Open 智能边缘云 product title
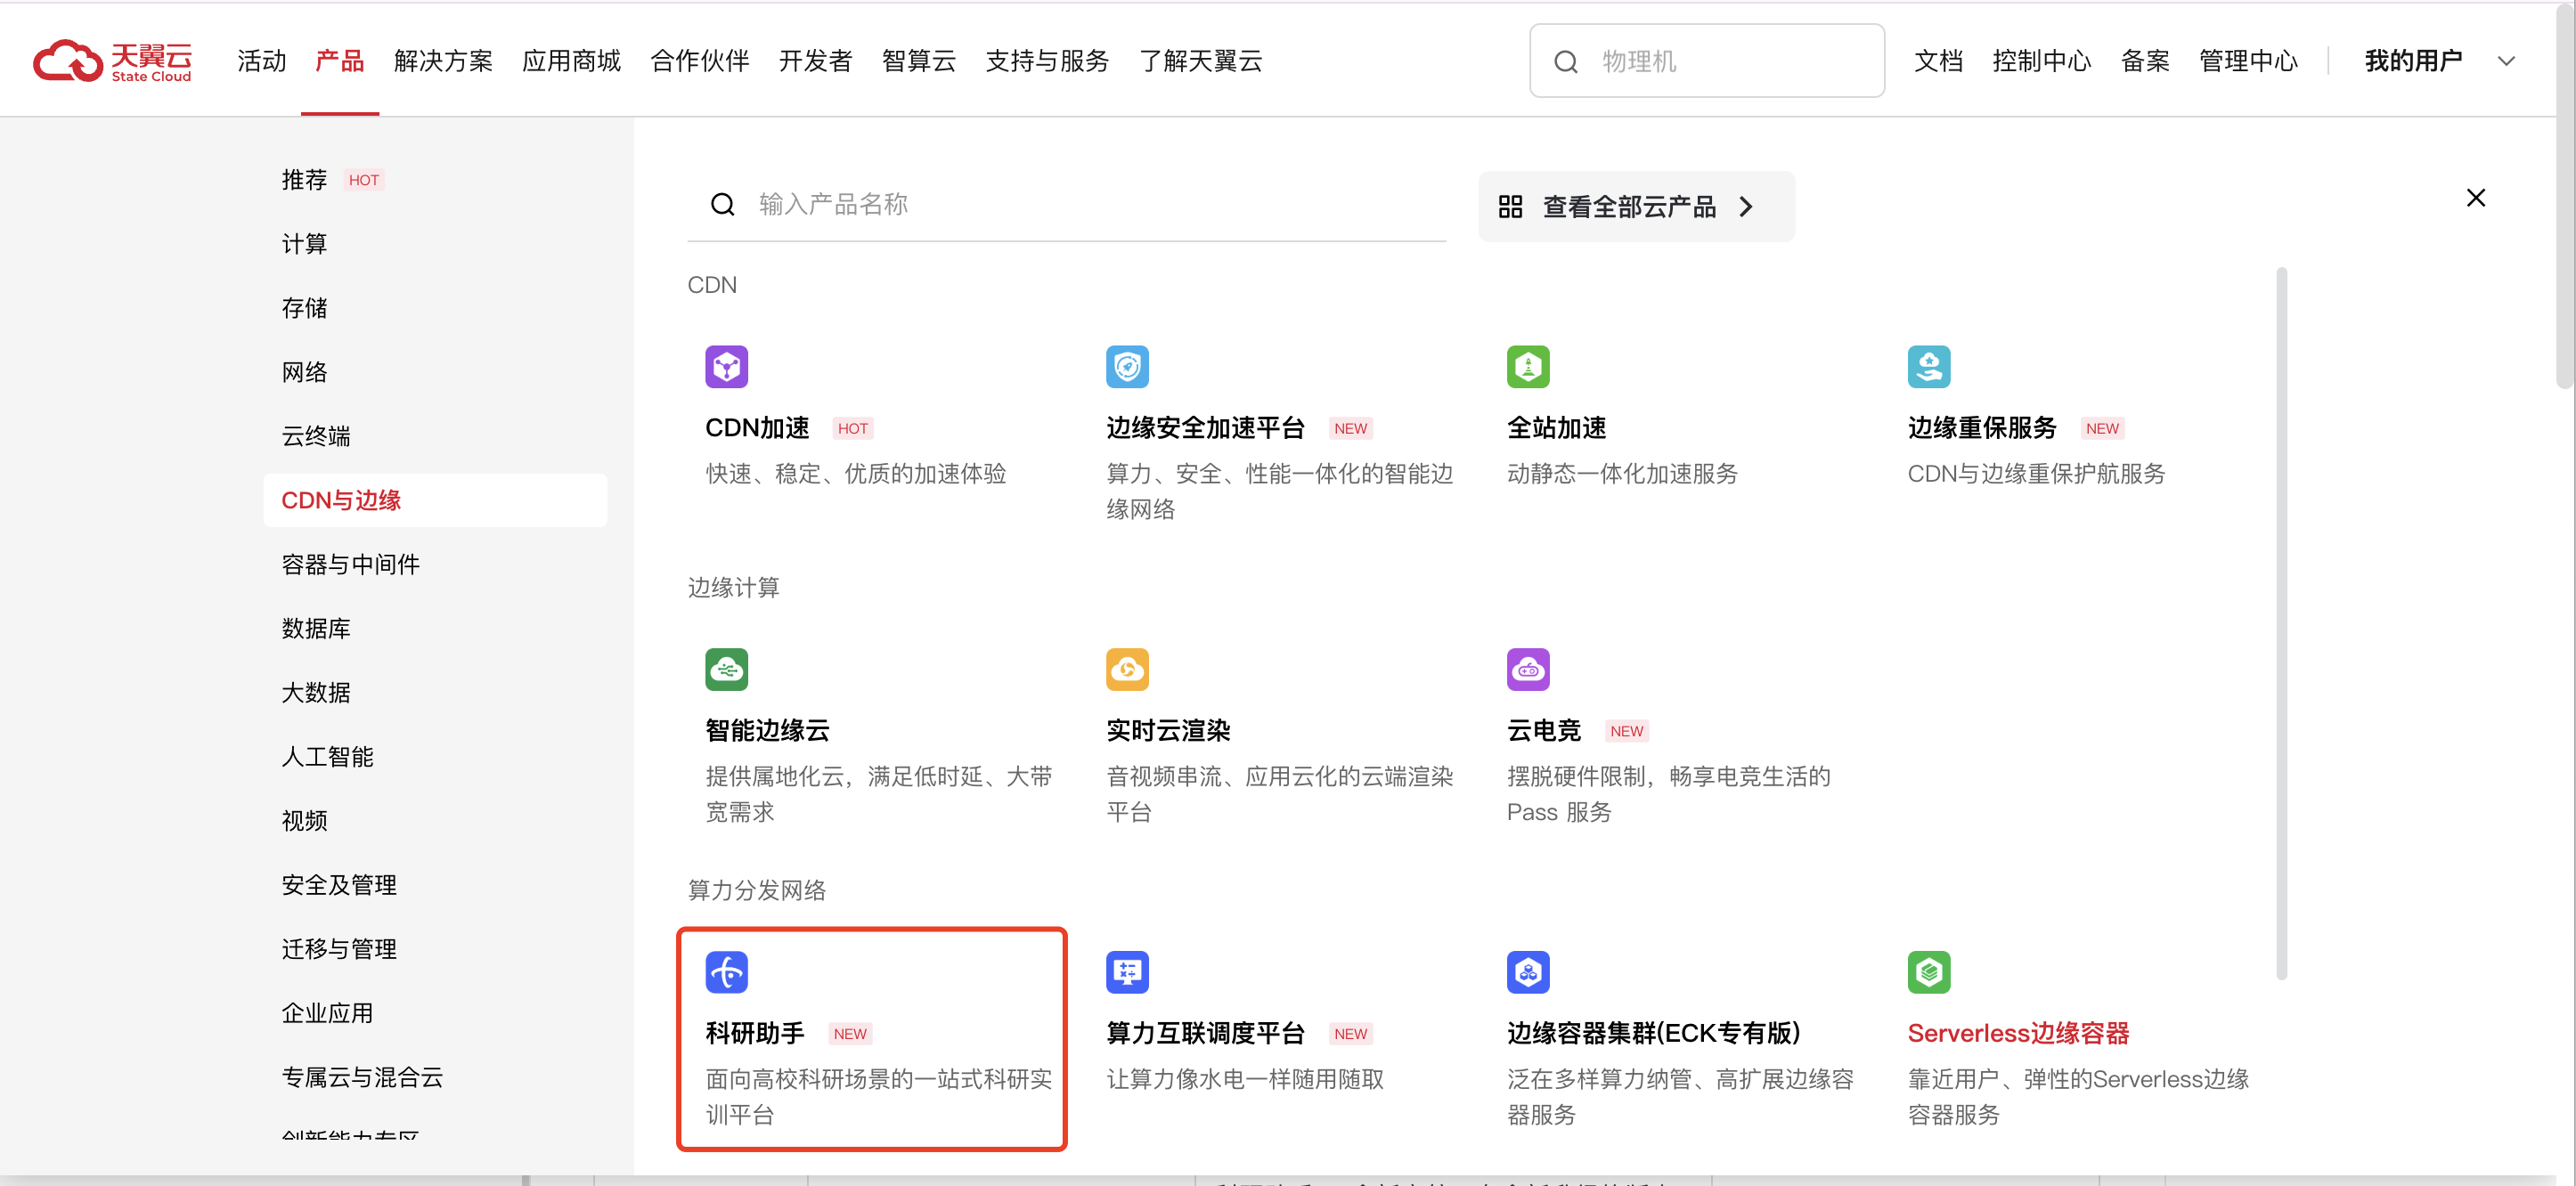Viewport: 2576px width, 1186px height. pos(768,730)
